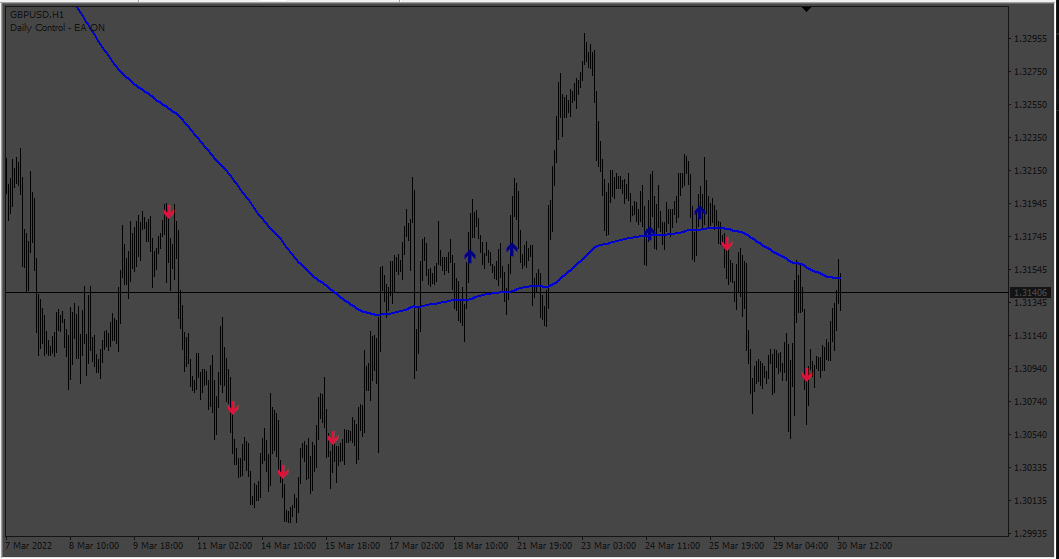Select the lowest red arrow near 14 Mar 10:00
Viewport: 1059px width, 559px height.
click(x=283, y=472)
